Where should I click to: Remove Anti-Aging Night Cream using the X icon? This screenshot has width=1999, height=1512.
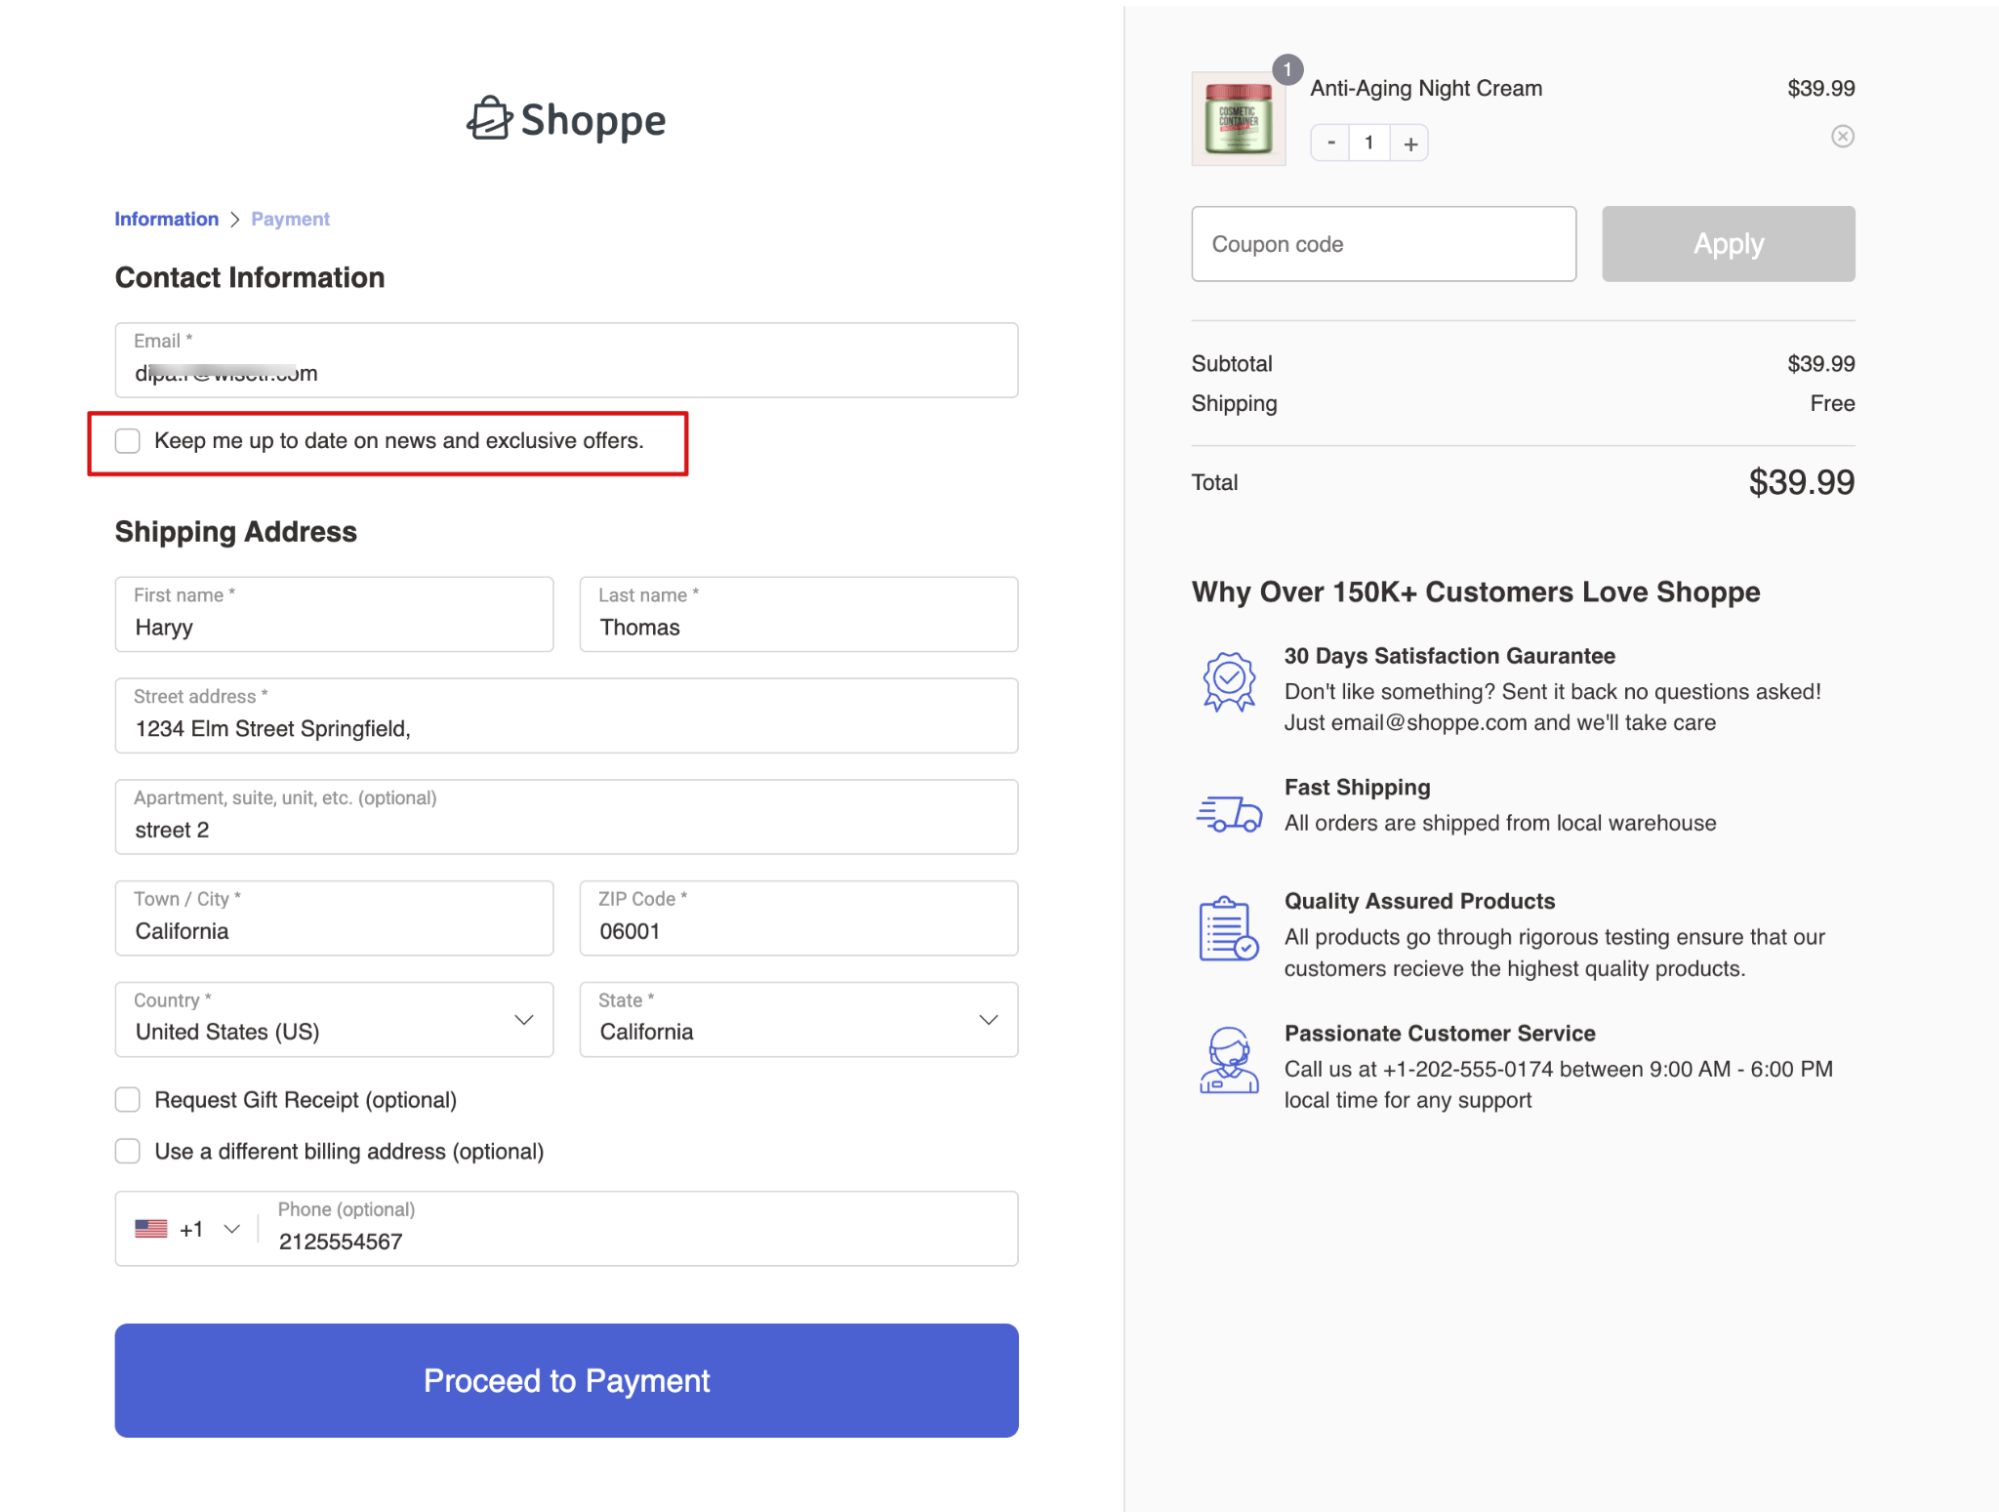(x=1842, y=137)
